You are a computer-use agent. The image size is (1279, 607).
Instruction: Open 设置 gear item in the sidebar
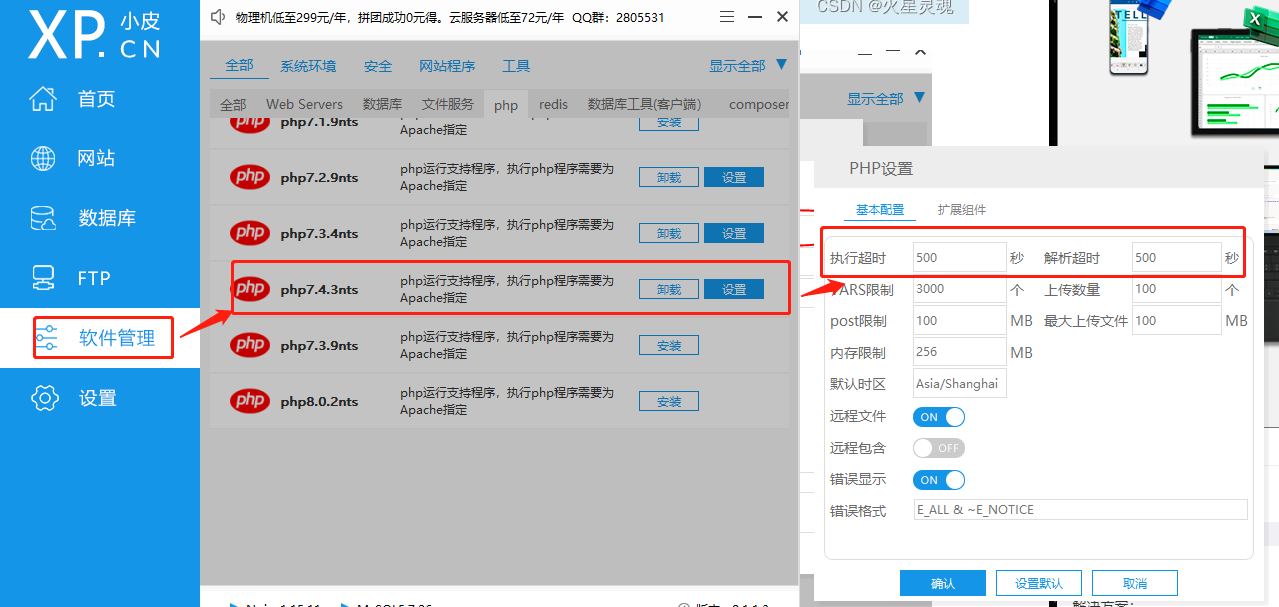[73, 398]
